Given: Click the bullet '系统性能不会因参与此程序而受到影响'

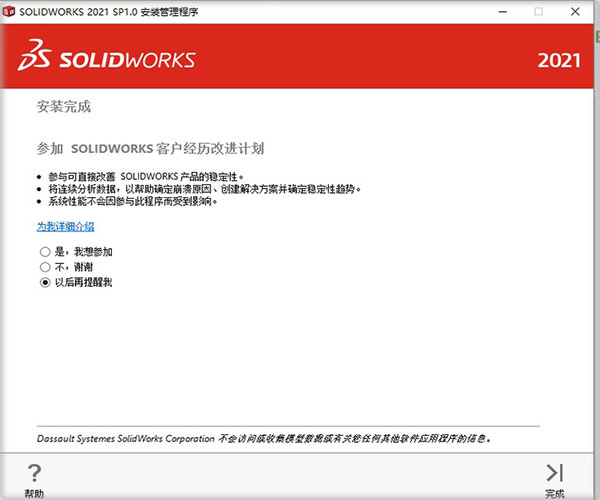Looking at the screenshot, I should [133, 201].
